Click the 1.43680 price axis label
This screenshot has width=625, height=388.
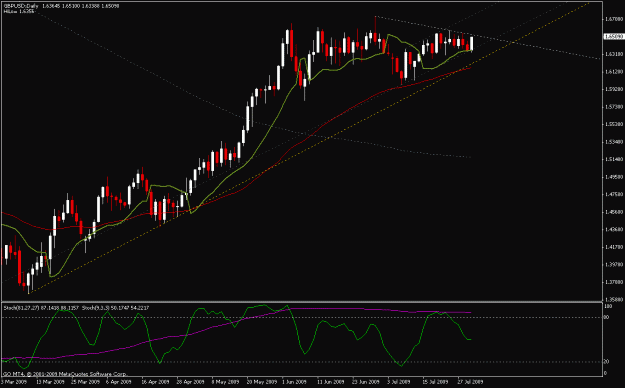coord(614,229)
